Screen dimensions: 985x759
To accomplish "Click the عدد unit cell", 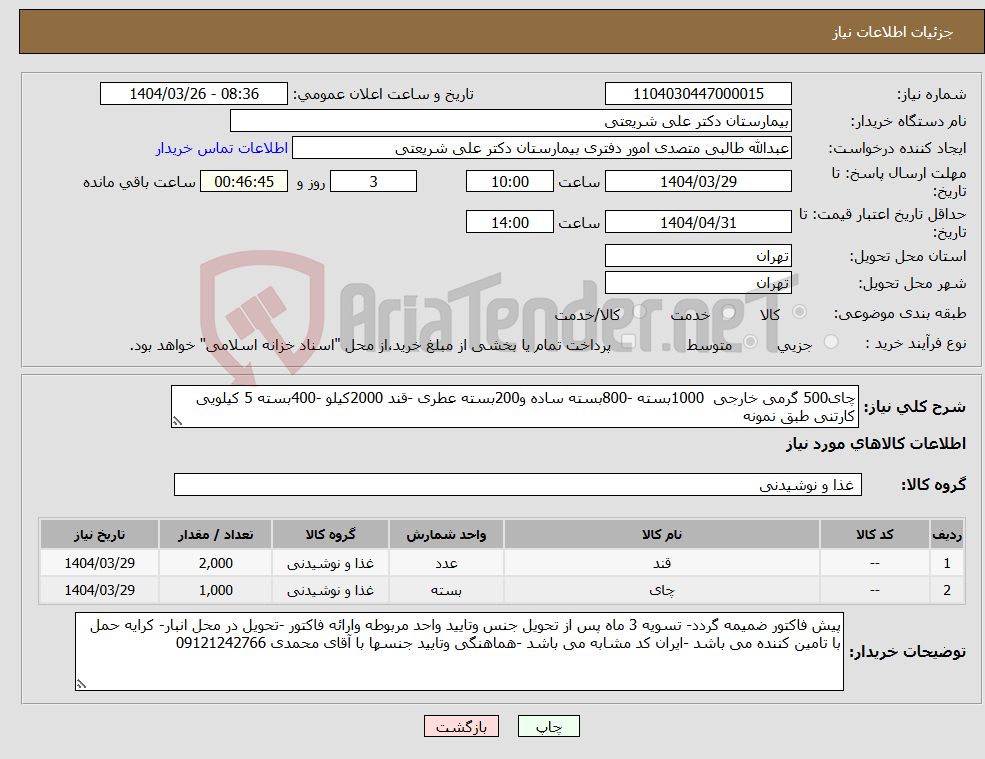I will pyautogui.click(x=446, y=563).
